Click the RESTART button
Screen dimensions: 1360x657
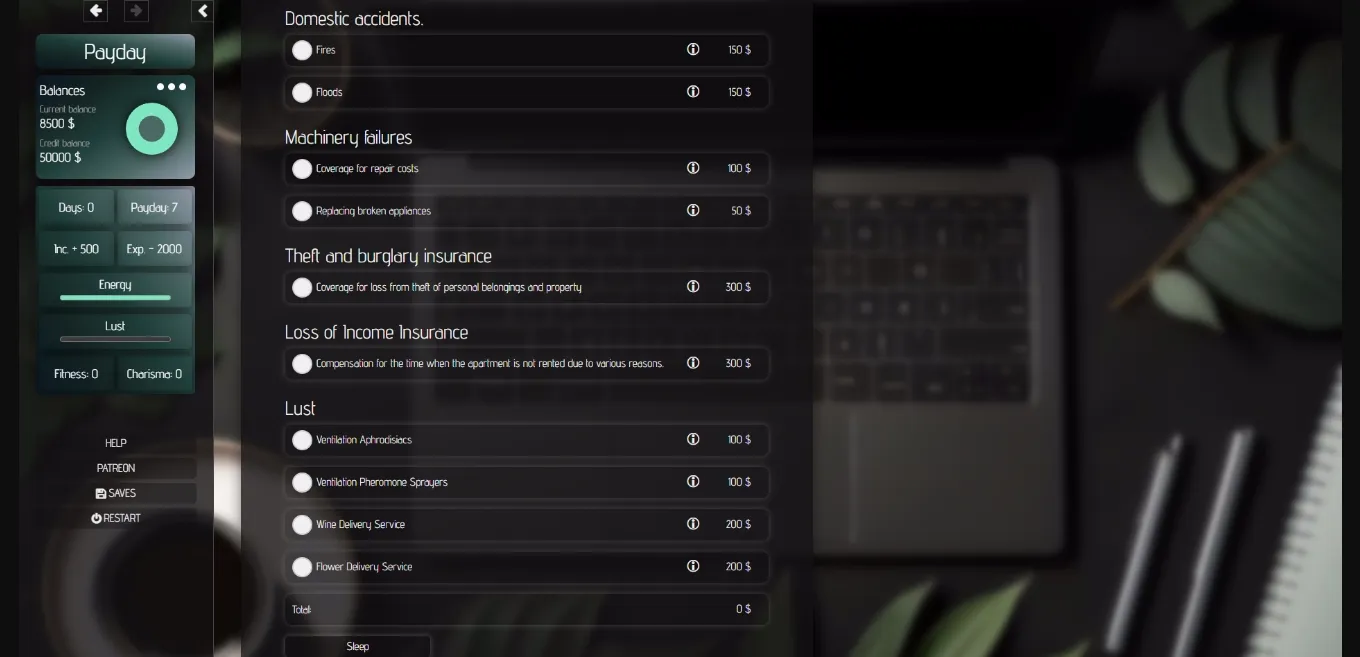116,518
